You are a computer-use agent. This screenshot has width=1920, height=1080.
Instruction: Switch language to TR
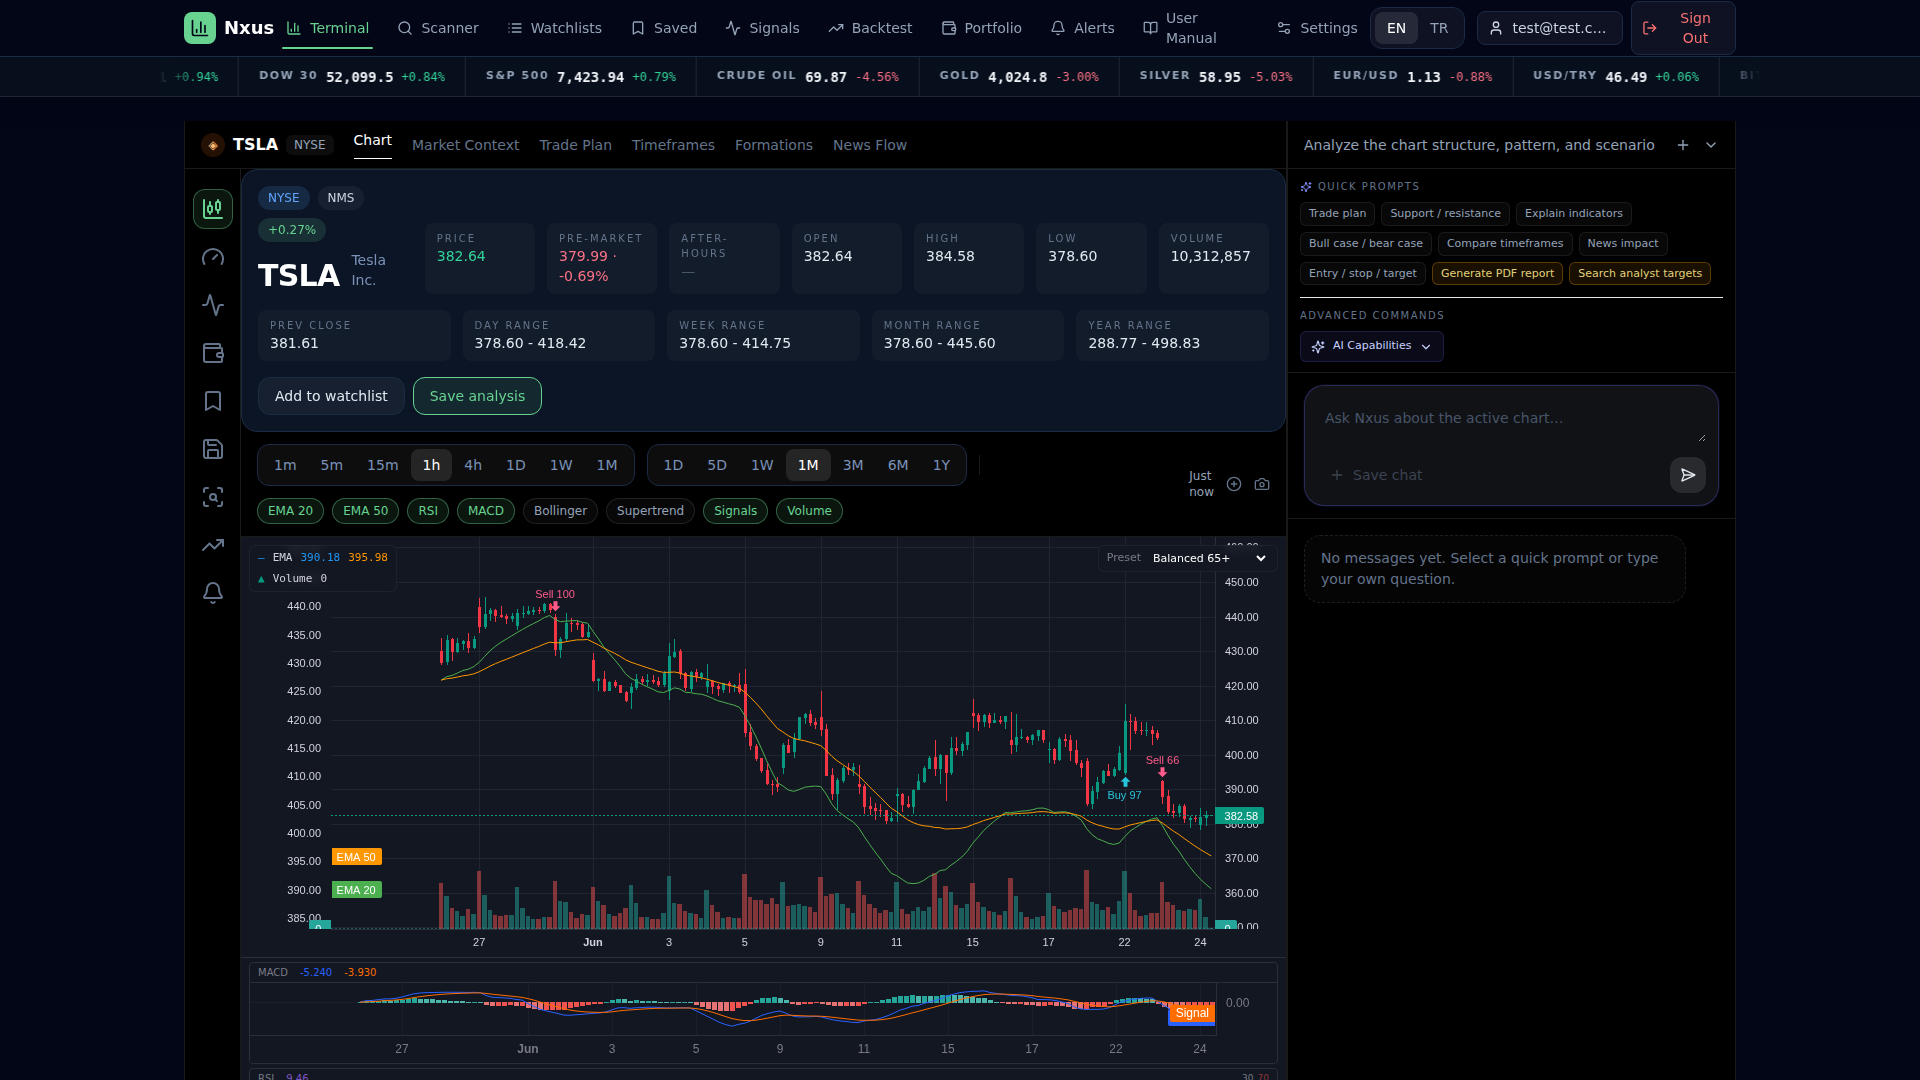tap(1439, 28)
